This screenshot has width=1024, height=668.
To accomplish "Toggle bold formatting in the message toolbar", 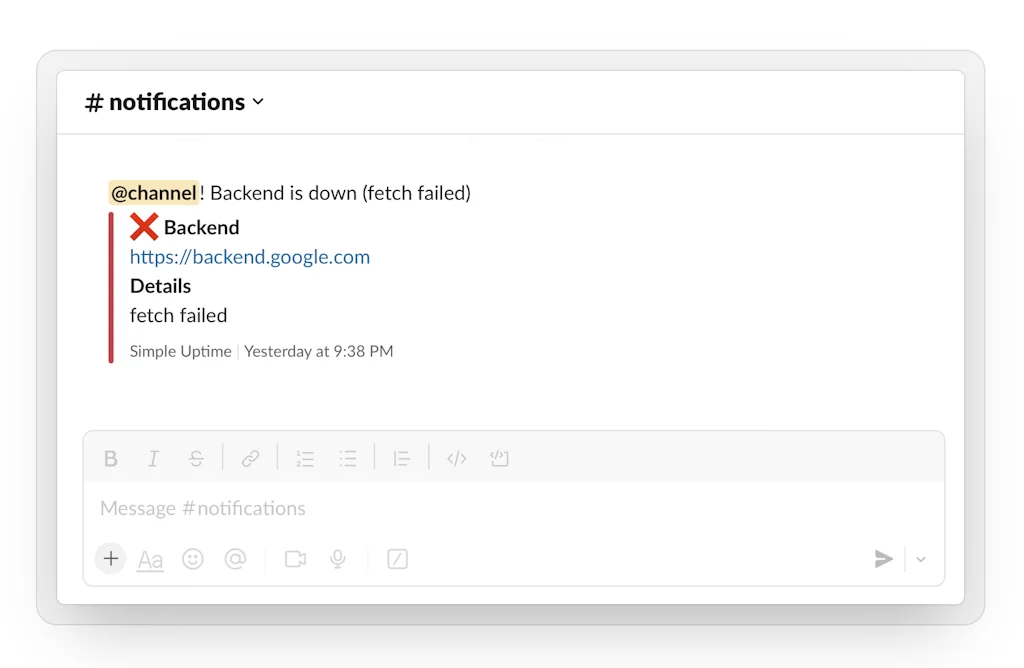I will click(x=111, y=458).
